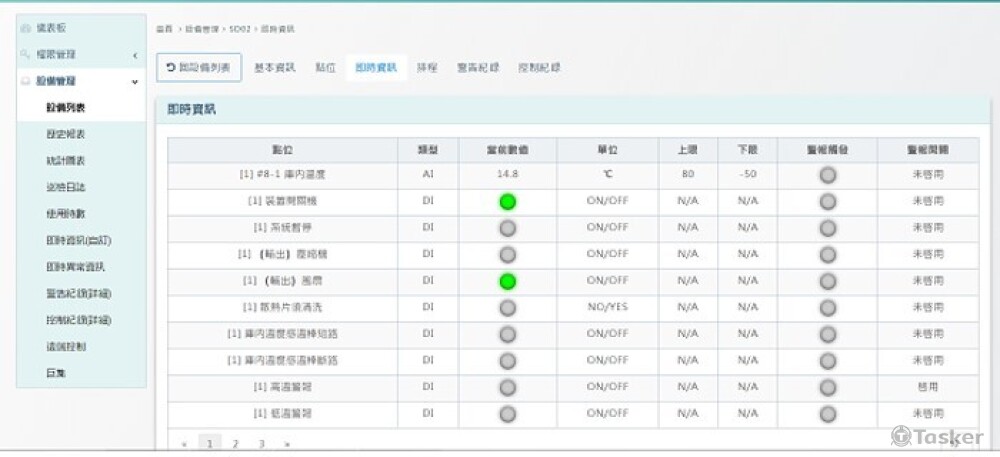Open 巨集 in the sidebar
Screen dimensions: 1000x457
[55, 374]
